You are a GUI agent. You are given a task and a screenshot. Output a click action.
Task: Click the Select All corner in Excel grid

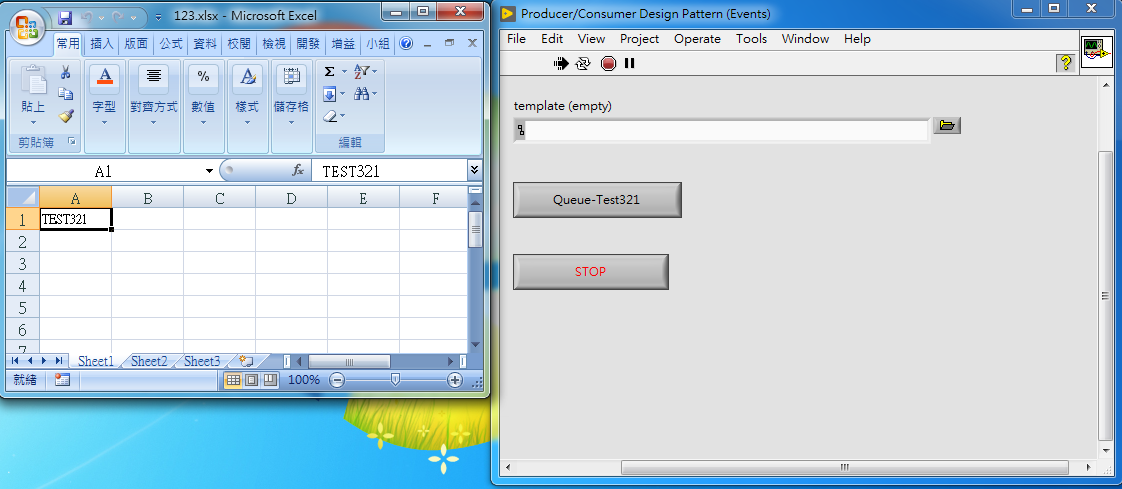[x=23, y=198]
